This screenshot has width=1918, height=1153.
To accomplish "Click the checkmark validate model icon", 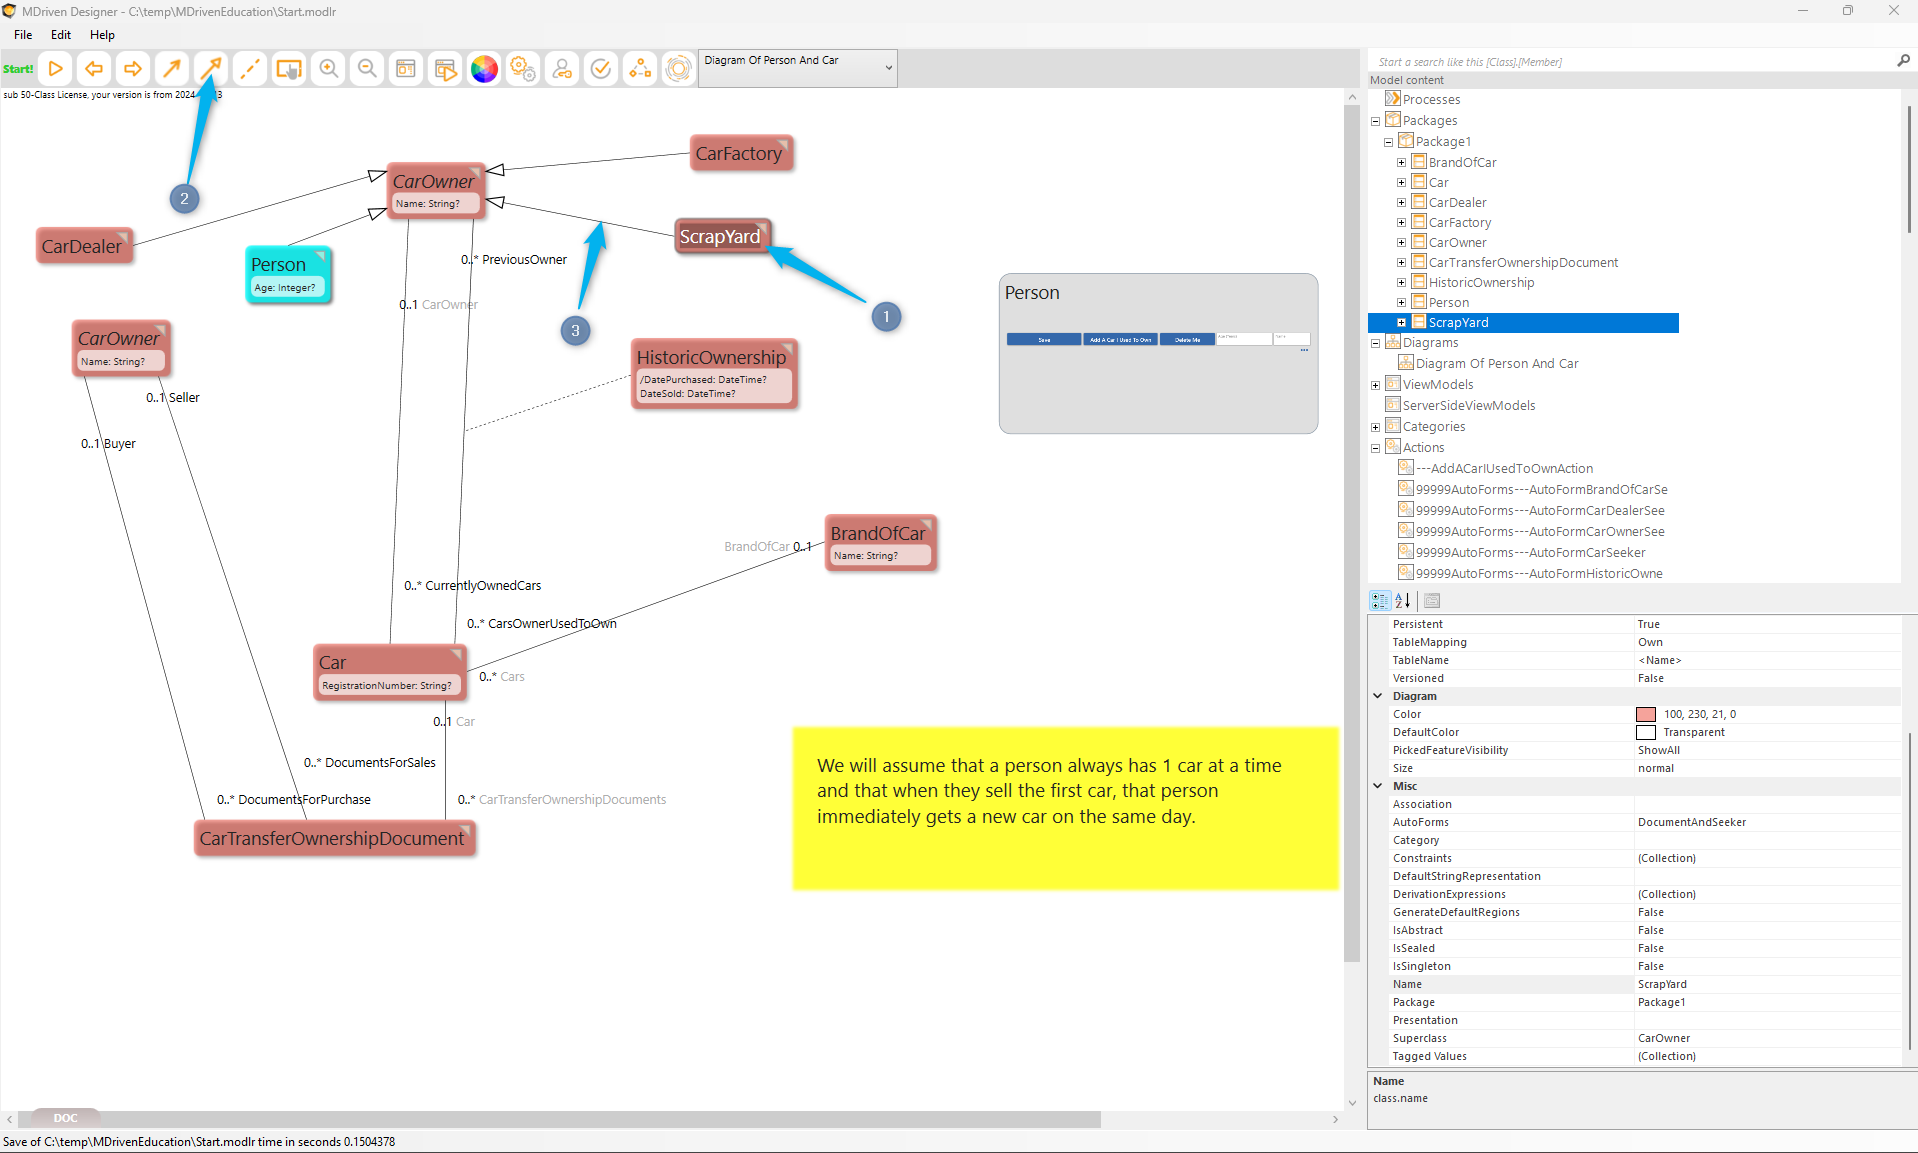I will click(x=601, y=69).
